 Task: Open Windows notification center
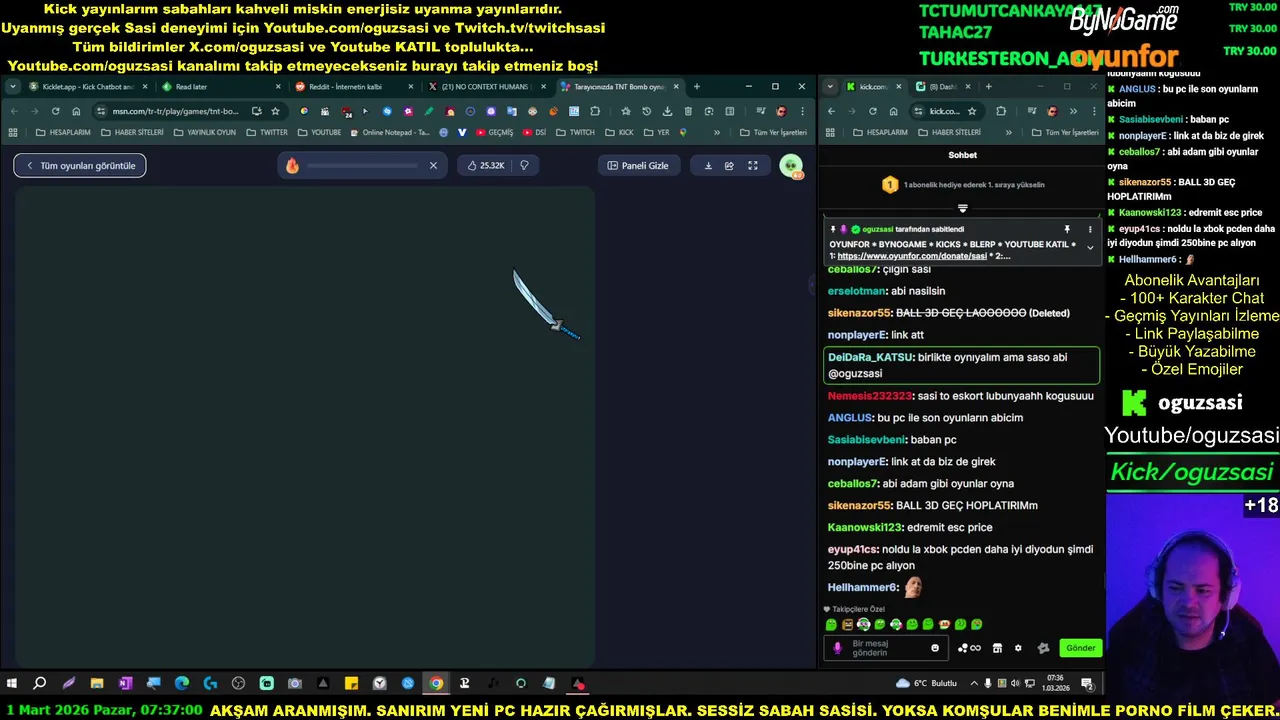[x=1087, y=684]
